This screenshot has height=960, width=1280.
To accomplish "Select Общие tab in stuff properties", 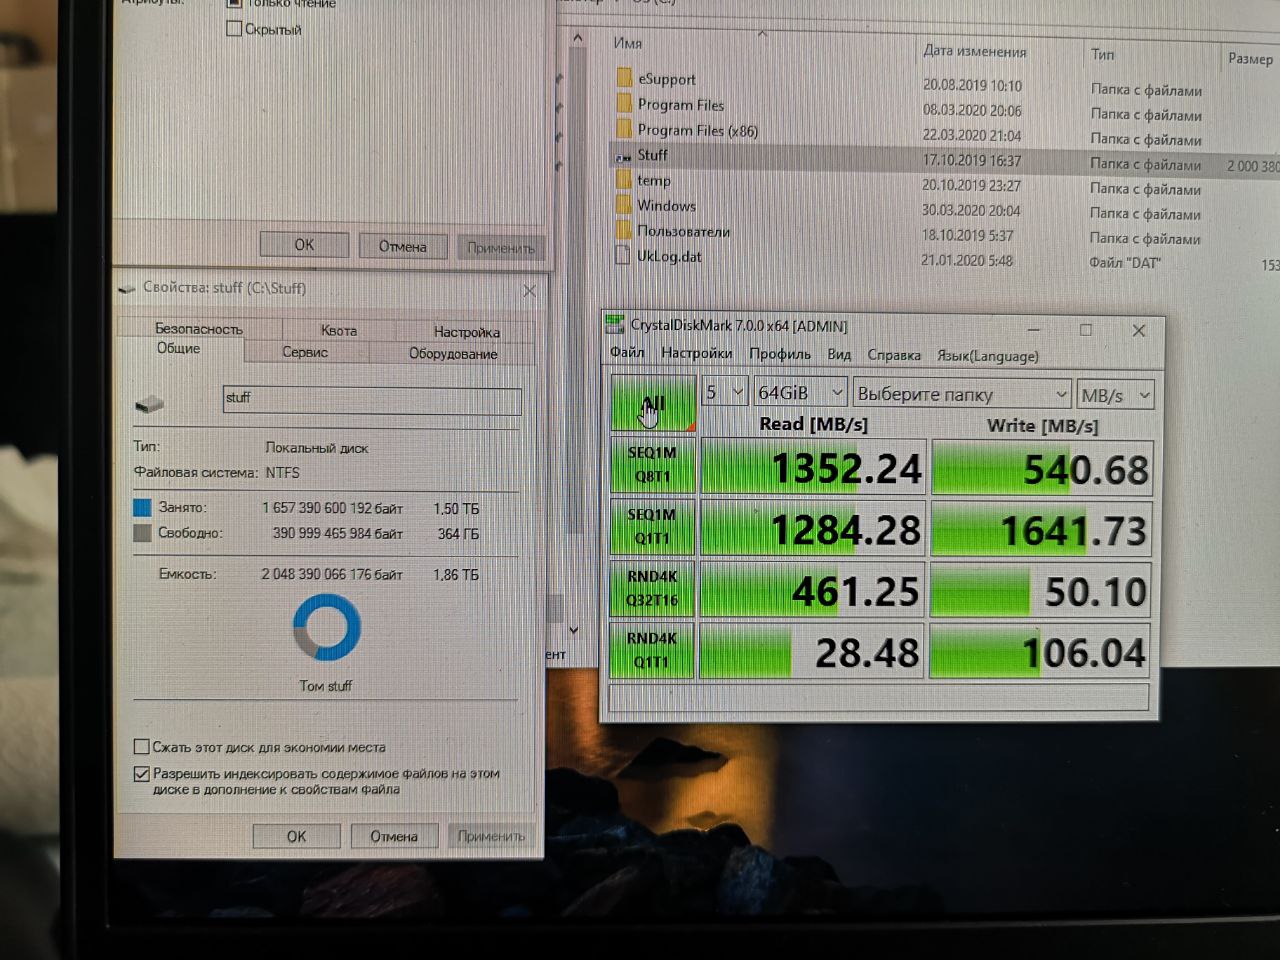I will (x=179, y=349).
